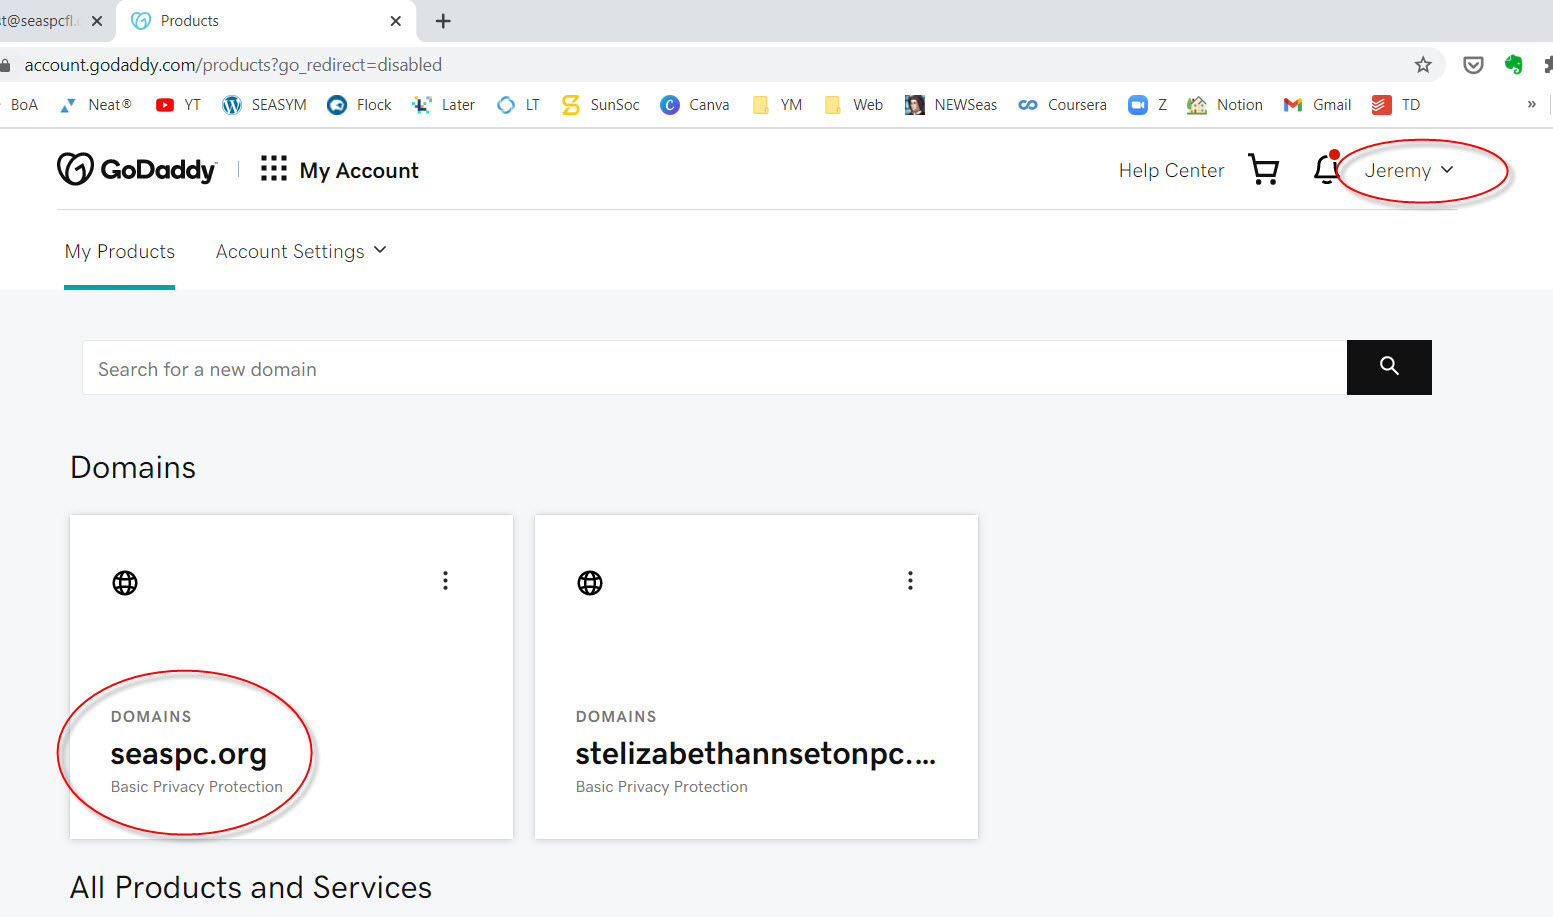Open three-dot menu on seaspc.org card
1553x917 pixels.
pos(445,581)
